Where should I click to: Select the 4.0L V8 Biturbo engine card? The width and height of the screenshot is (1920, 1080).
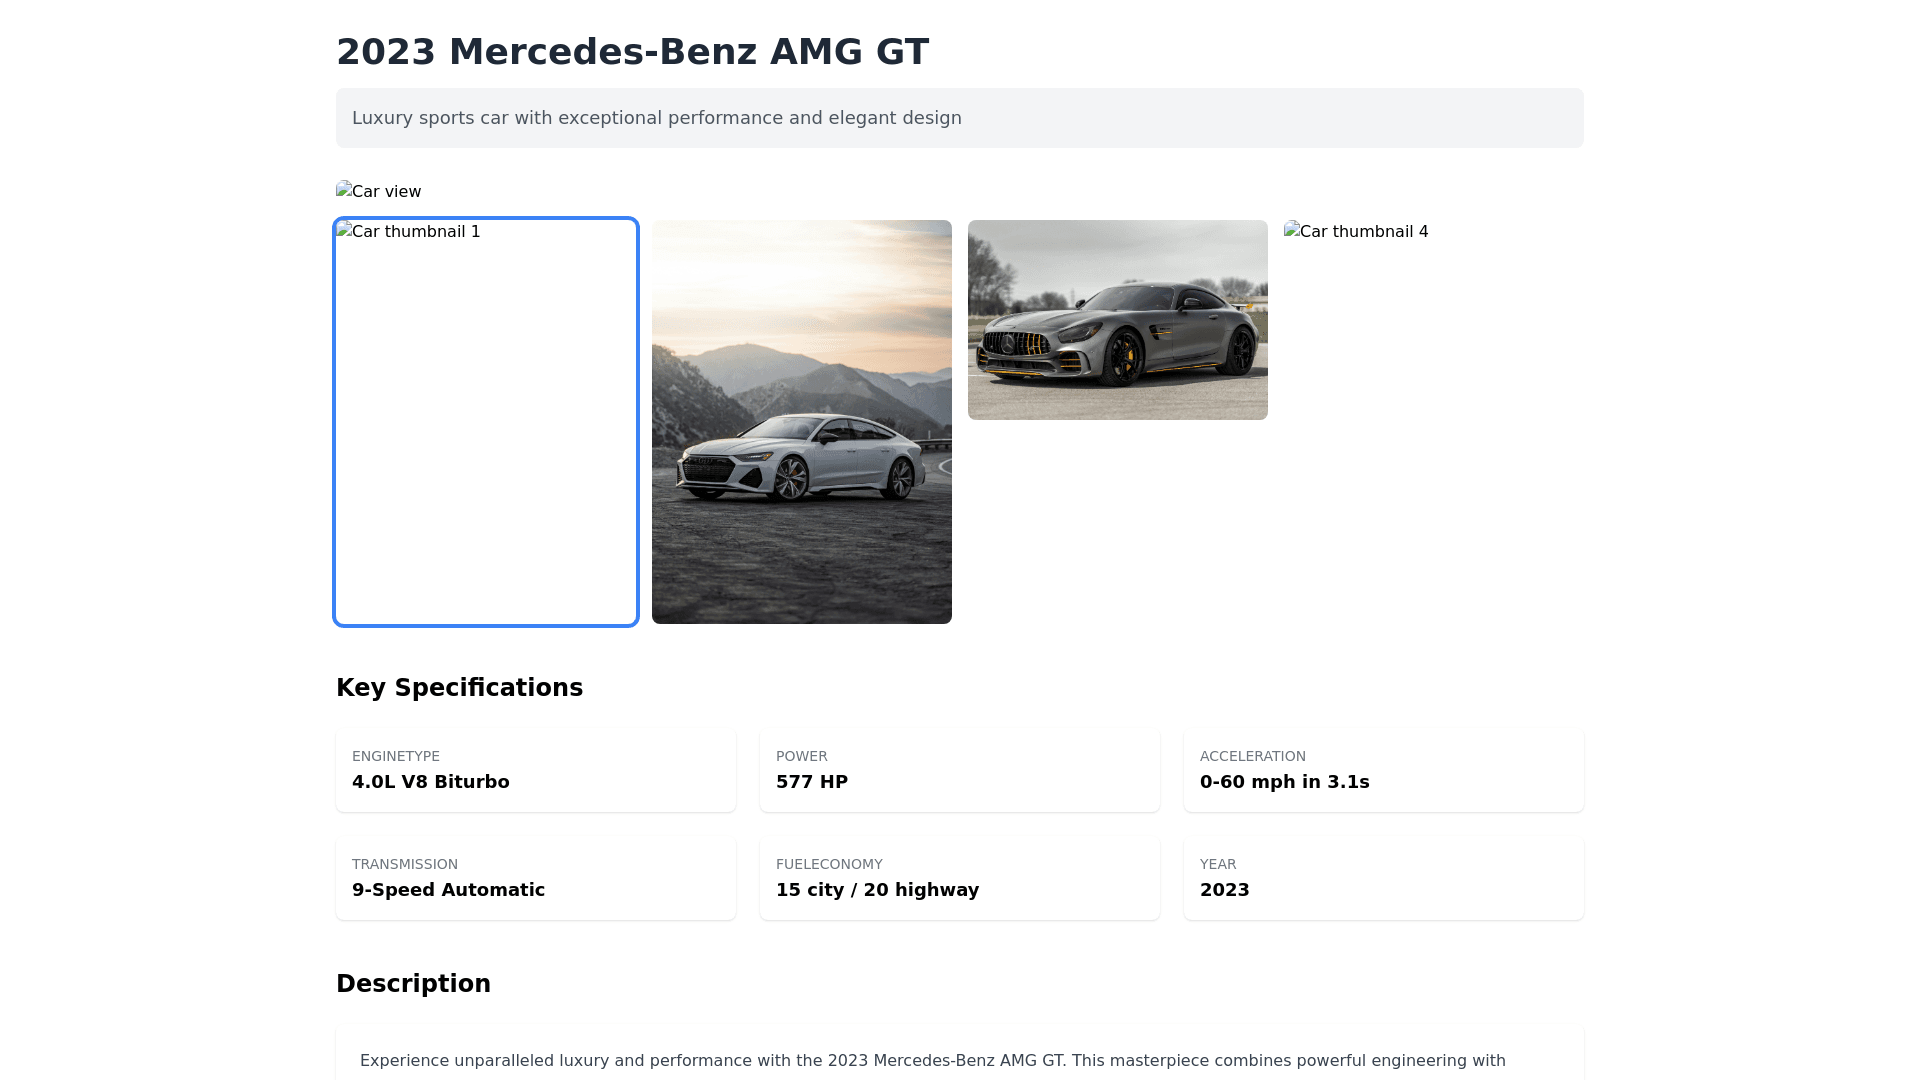point(536,770)
